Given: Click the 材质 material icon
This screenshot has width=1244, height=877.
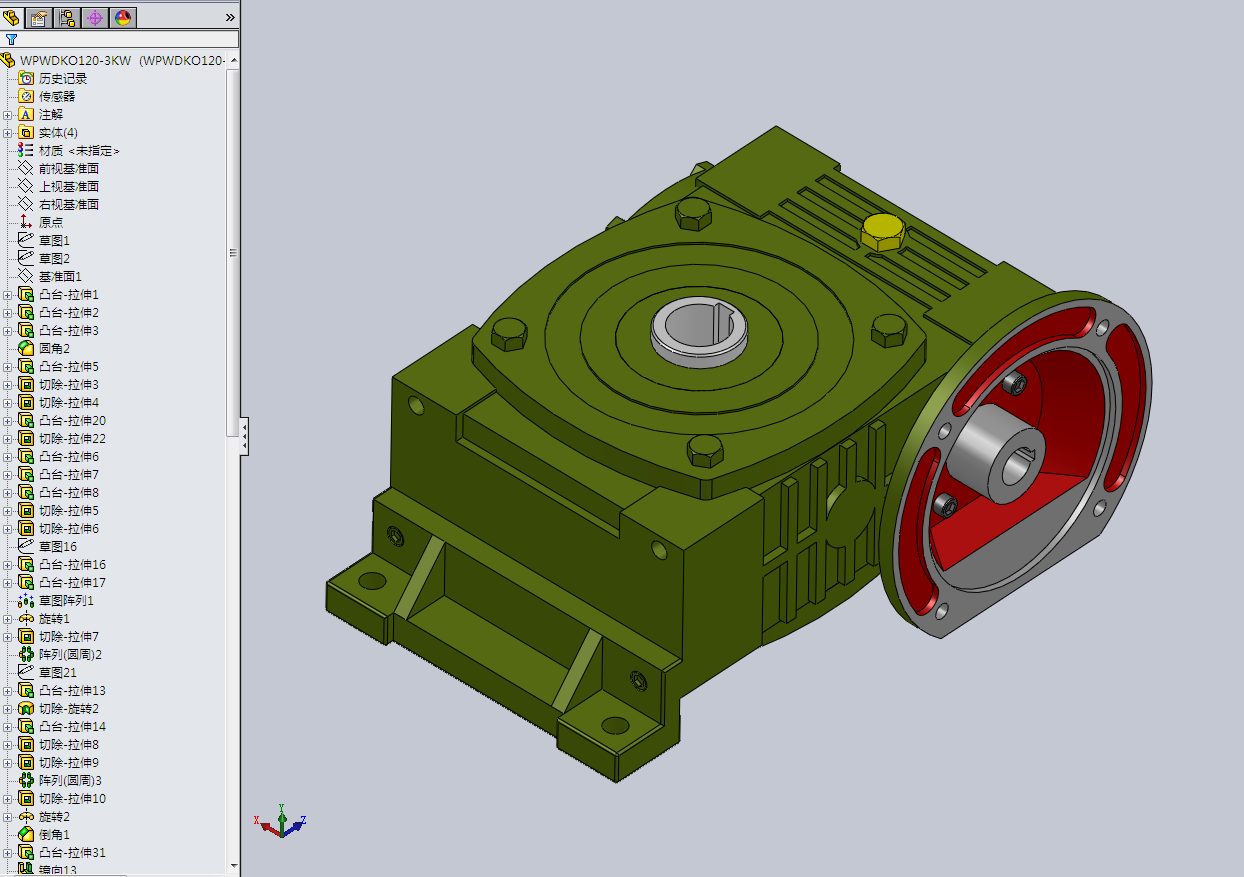Looking at the screenshot, I should coord(26,150).
